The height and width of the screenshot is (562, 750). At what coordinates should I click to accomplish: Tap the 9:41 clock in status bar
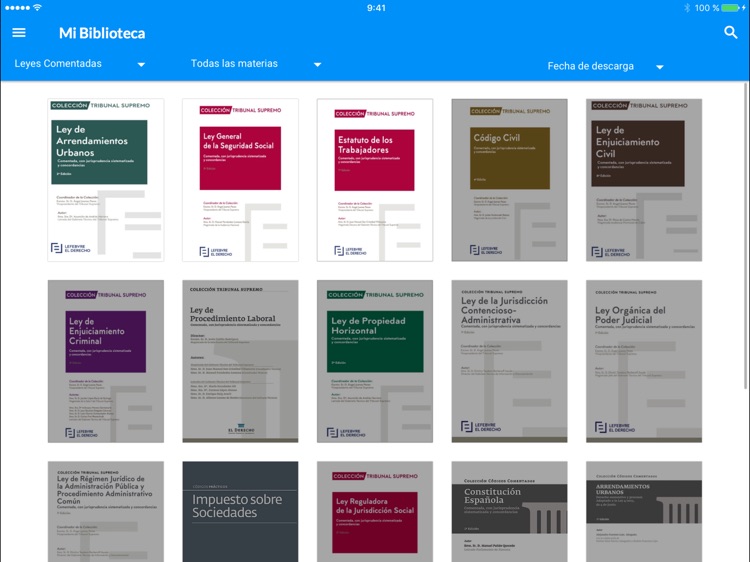[376, 8]
